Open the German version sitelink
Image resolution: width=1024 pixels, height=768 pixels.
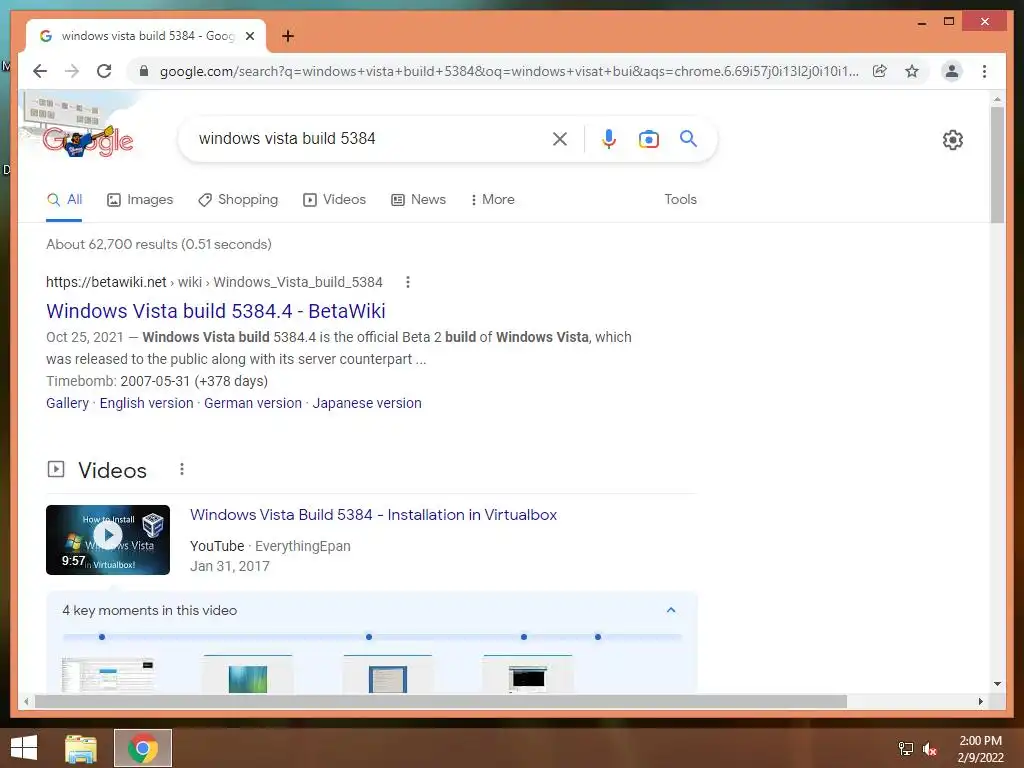tap(253, 403)
